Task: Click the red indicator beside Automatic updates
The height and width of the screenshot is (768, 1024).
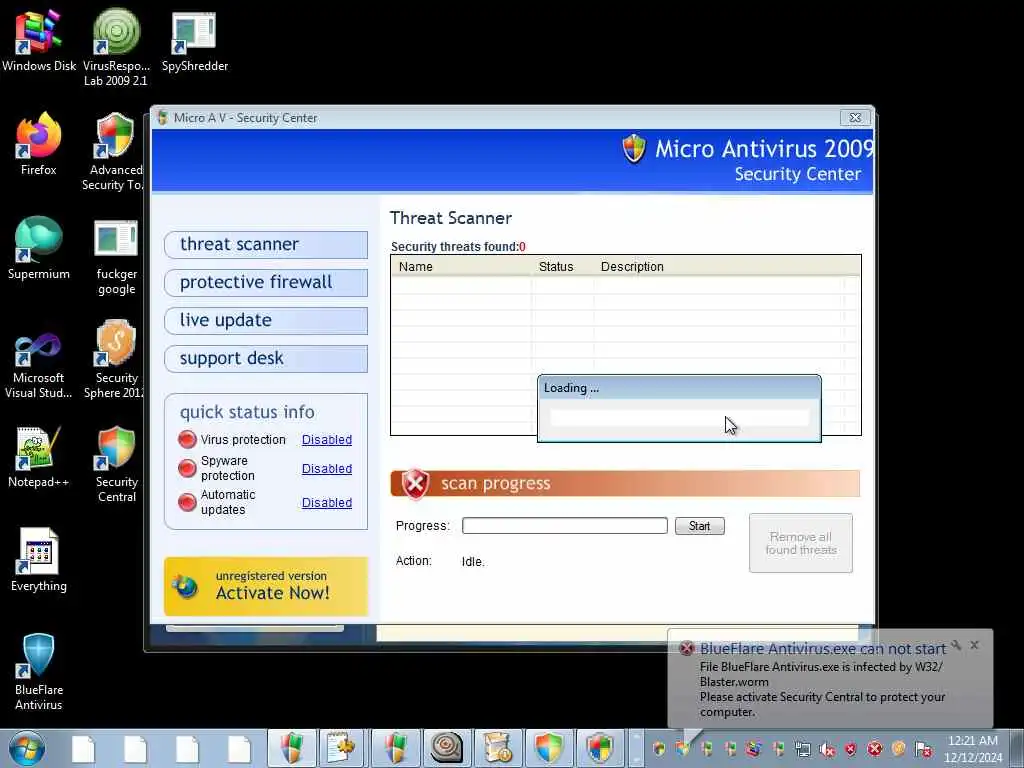Action: [x=187, y=502]
